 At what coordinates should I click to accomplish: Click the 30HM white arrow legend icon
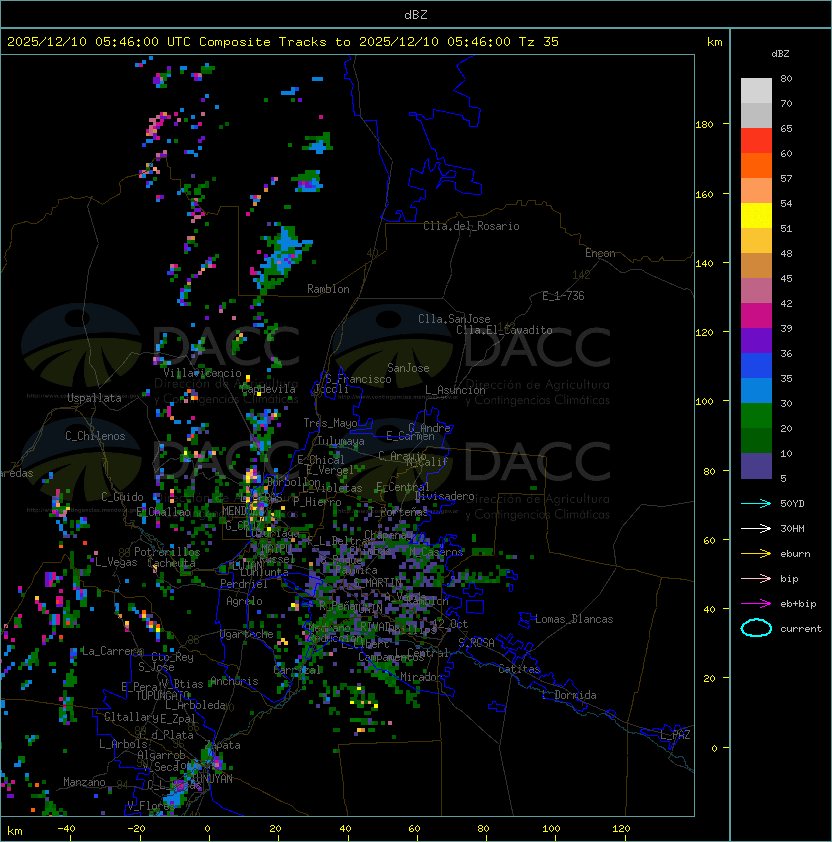(x=756, y=528)
